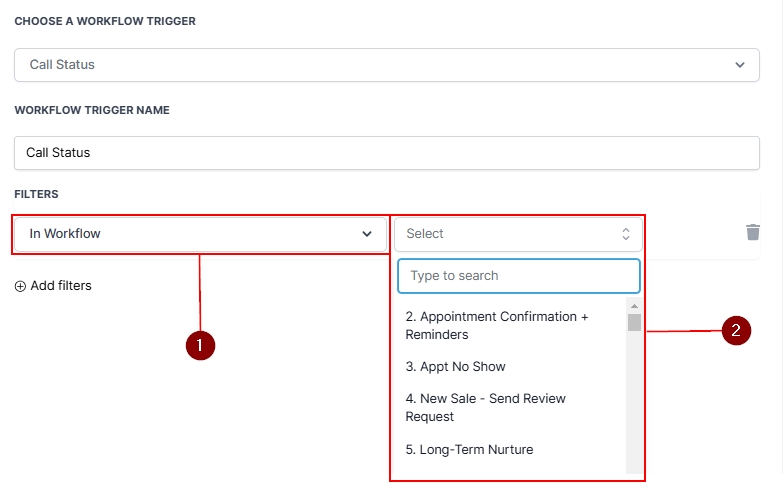Click the scrollbar up arrow in the options list
This screenshot has width=783, height=483.
click(634, 306)
